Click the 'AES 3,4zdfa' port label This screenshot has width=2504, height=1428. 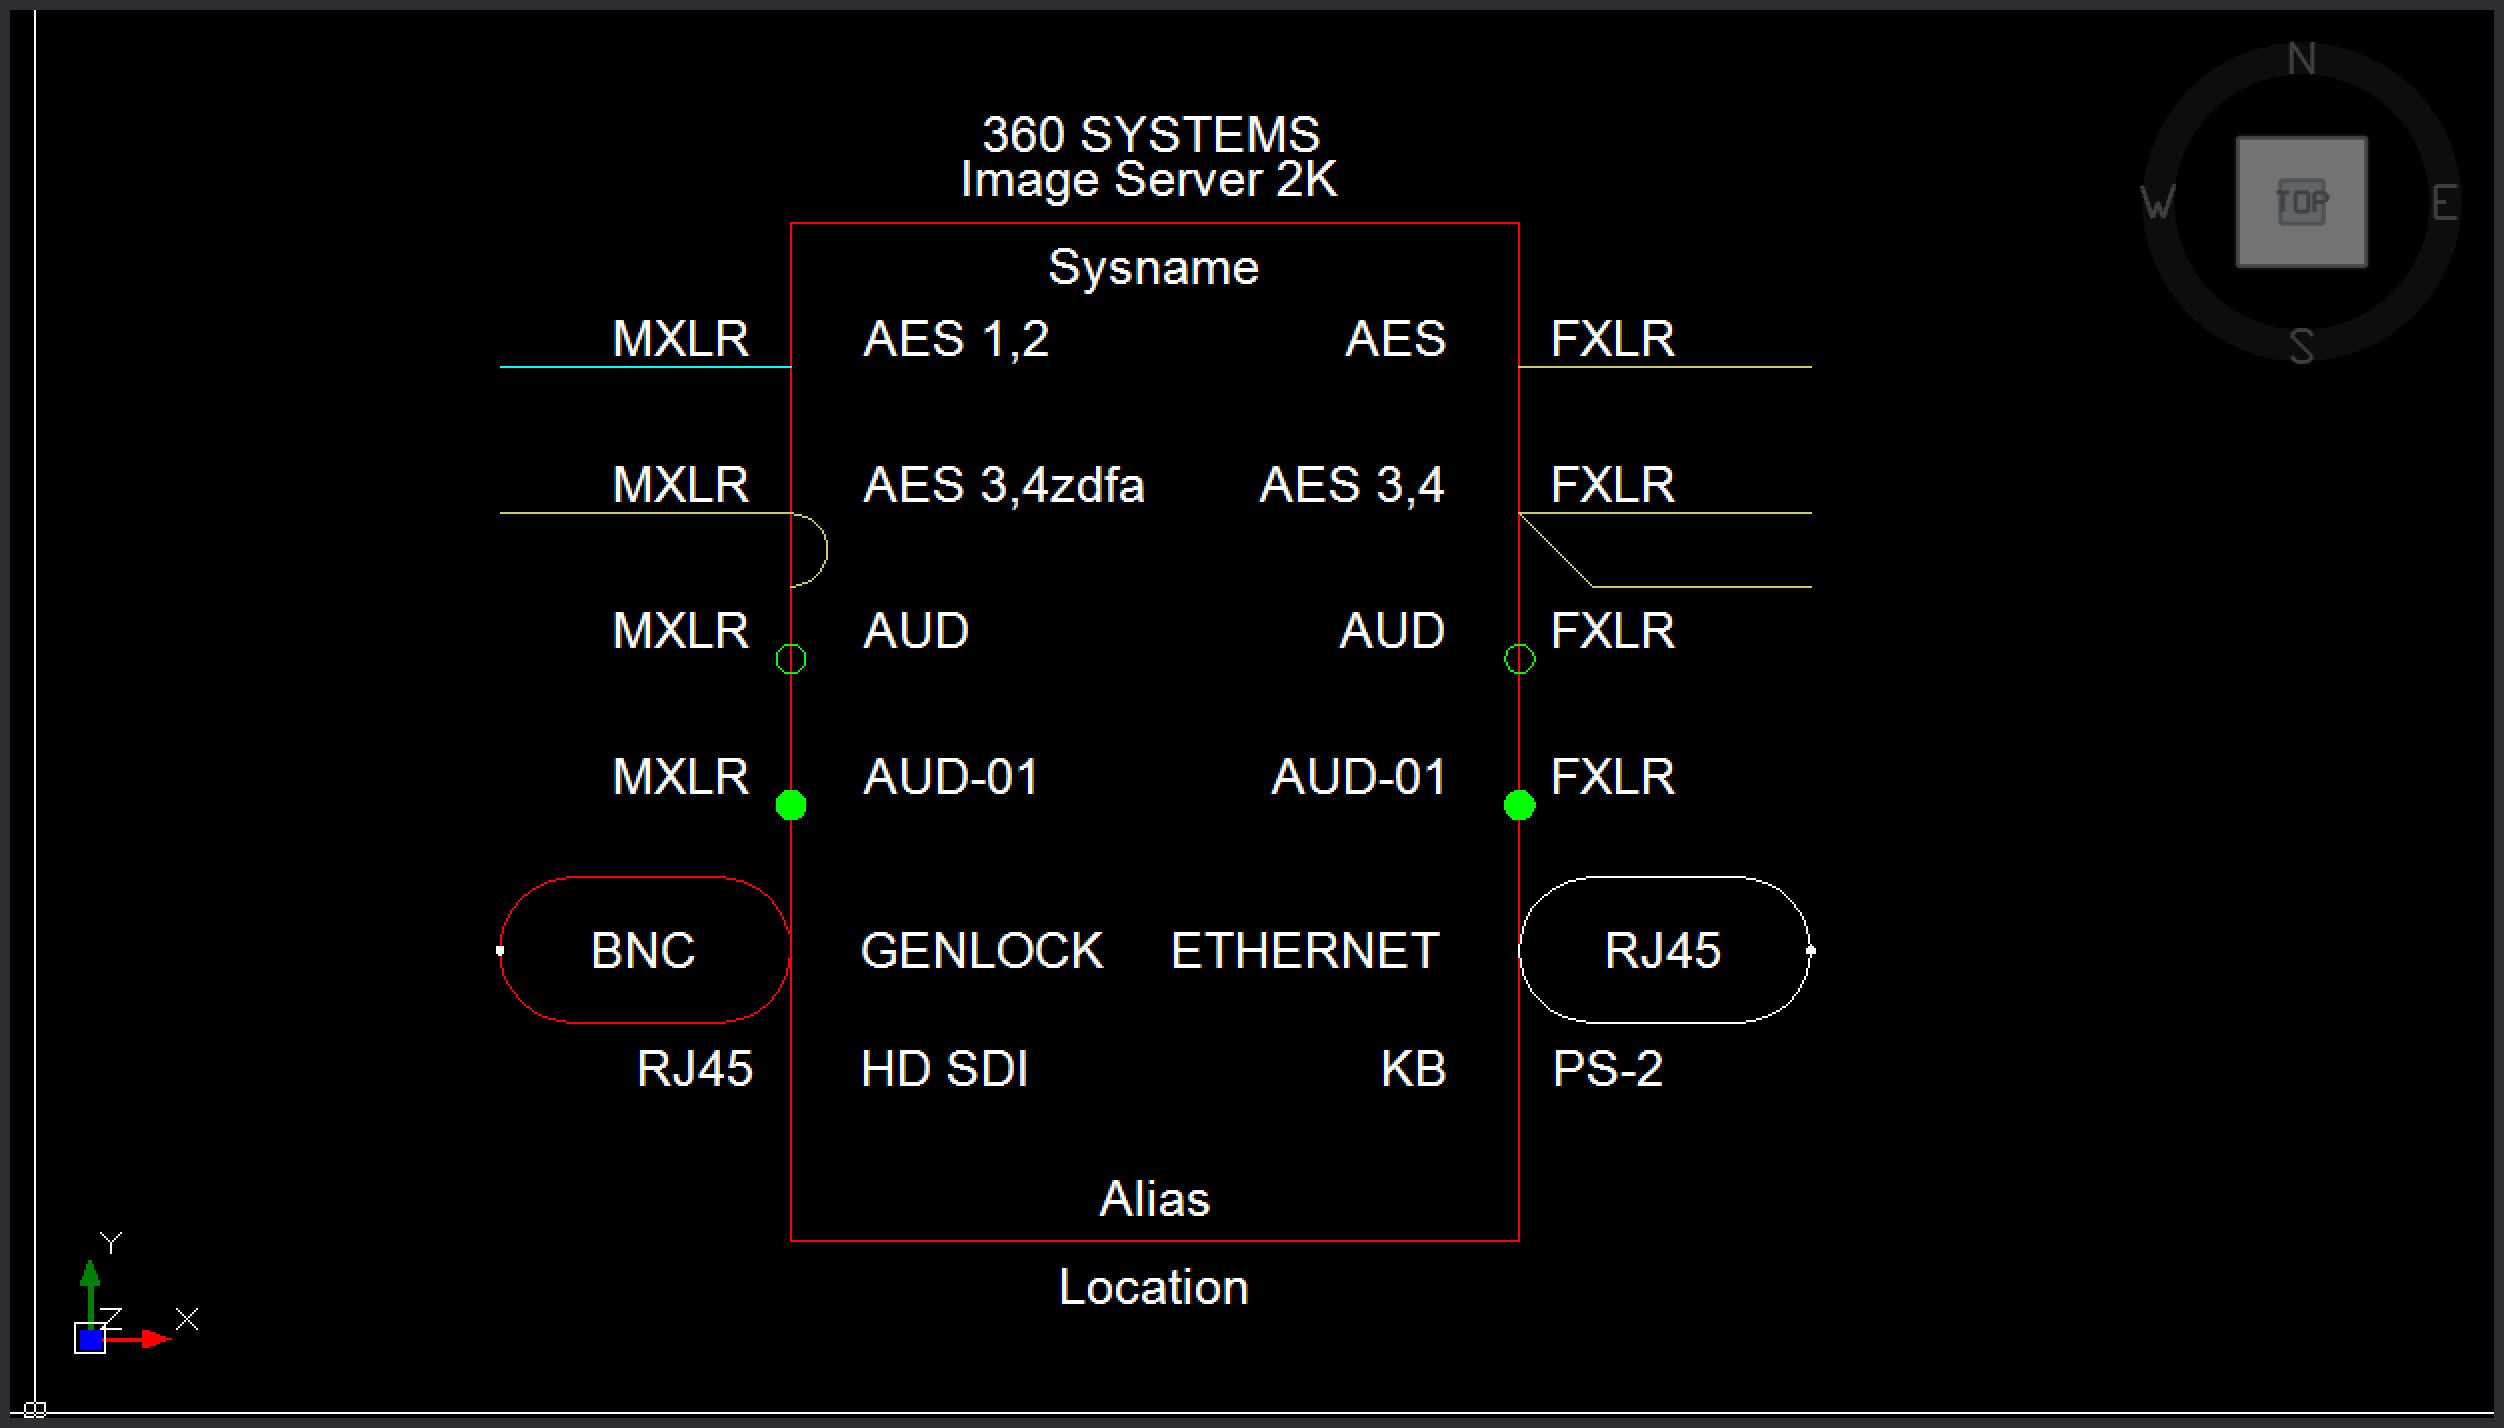point(1003,486)
